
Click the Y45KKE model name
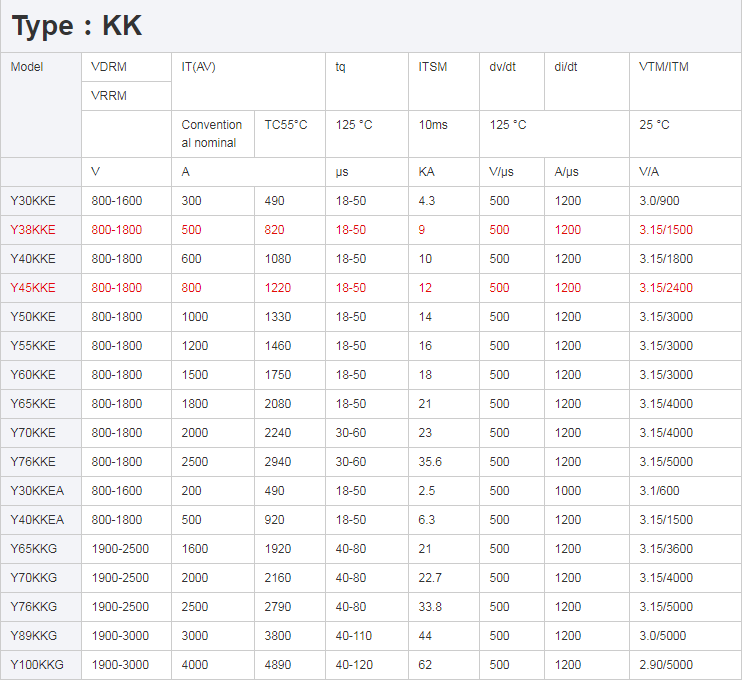click(x=33, y=288)
